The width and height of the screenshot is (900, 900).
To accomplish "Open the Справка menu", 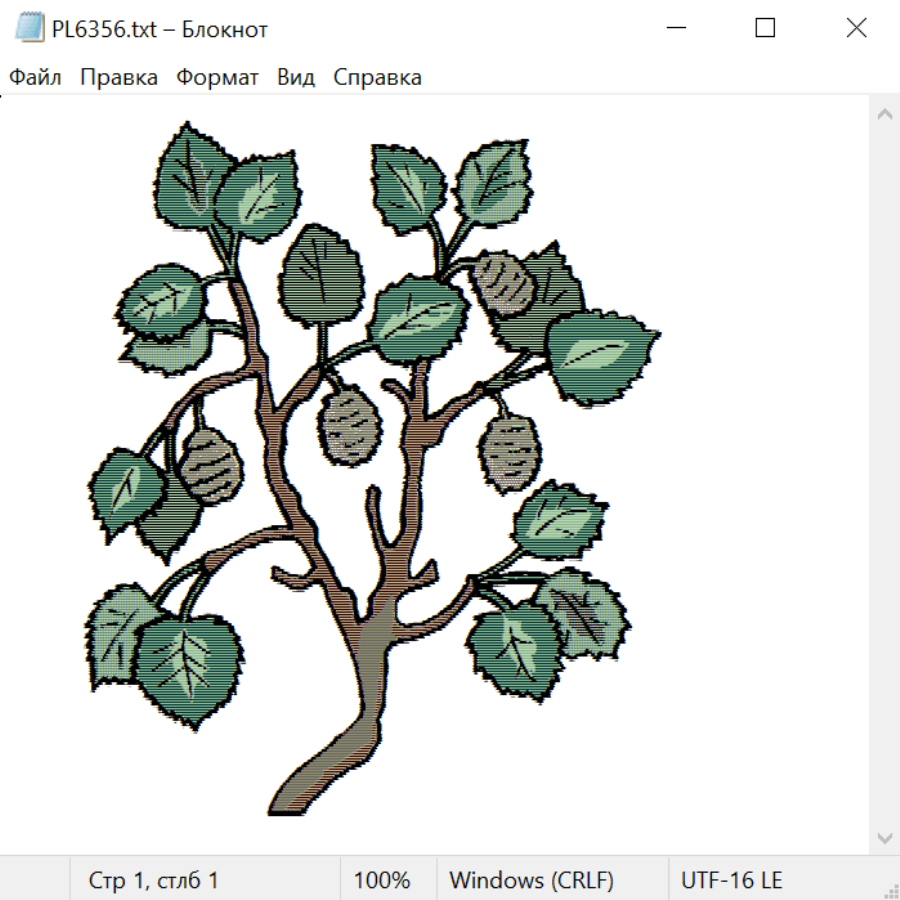I will (377, 77).
